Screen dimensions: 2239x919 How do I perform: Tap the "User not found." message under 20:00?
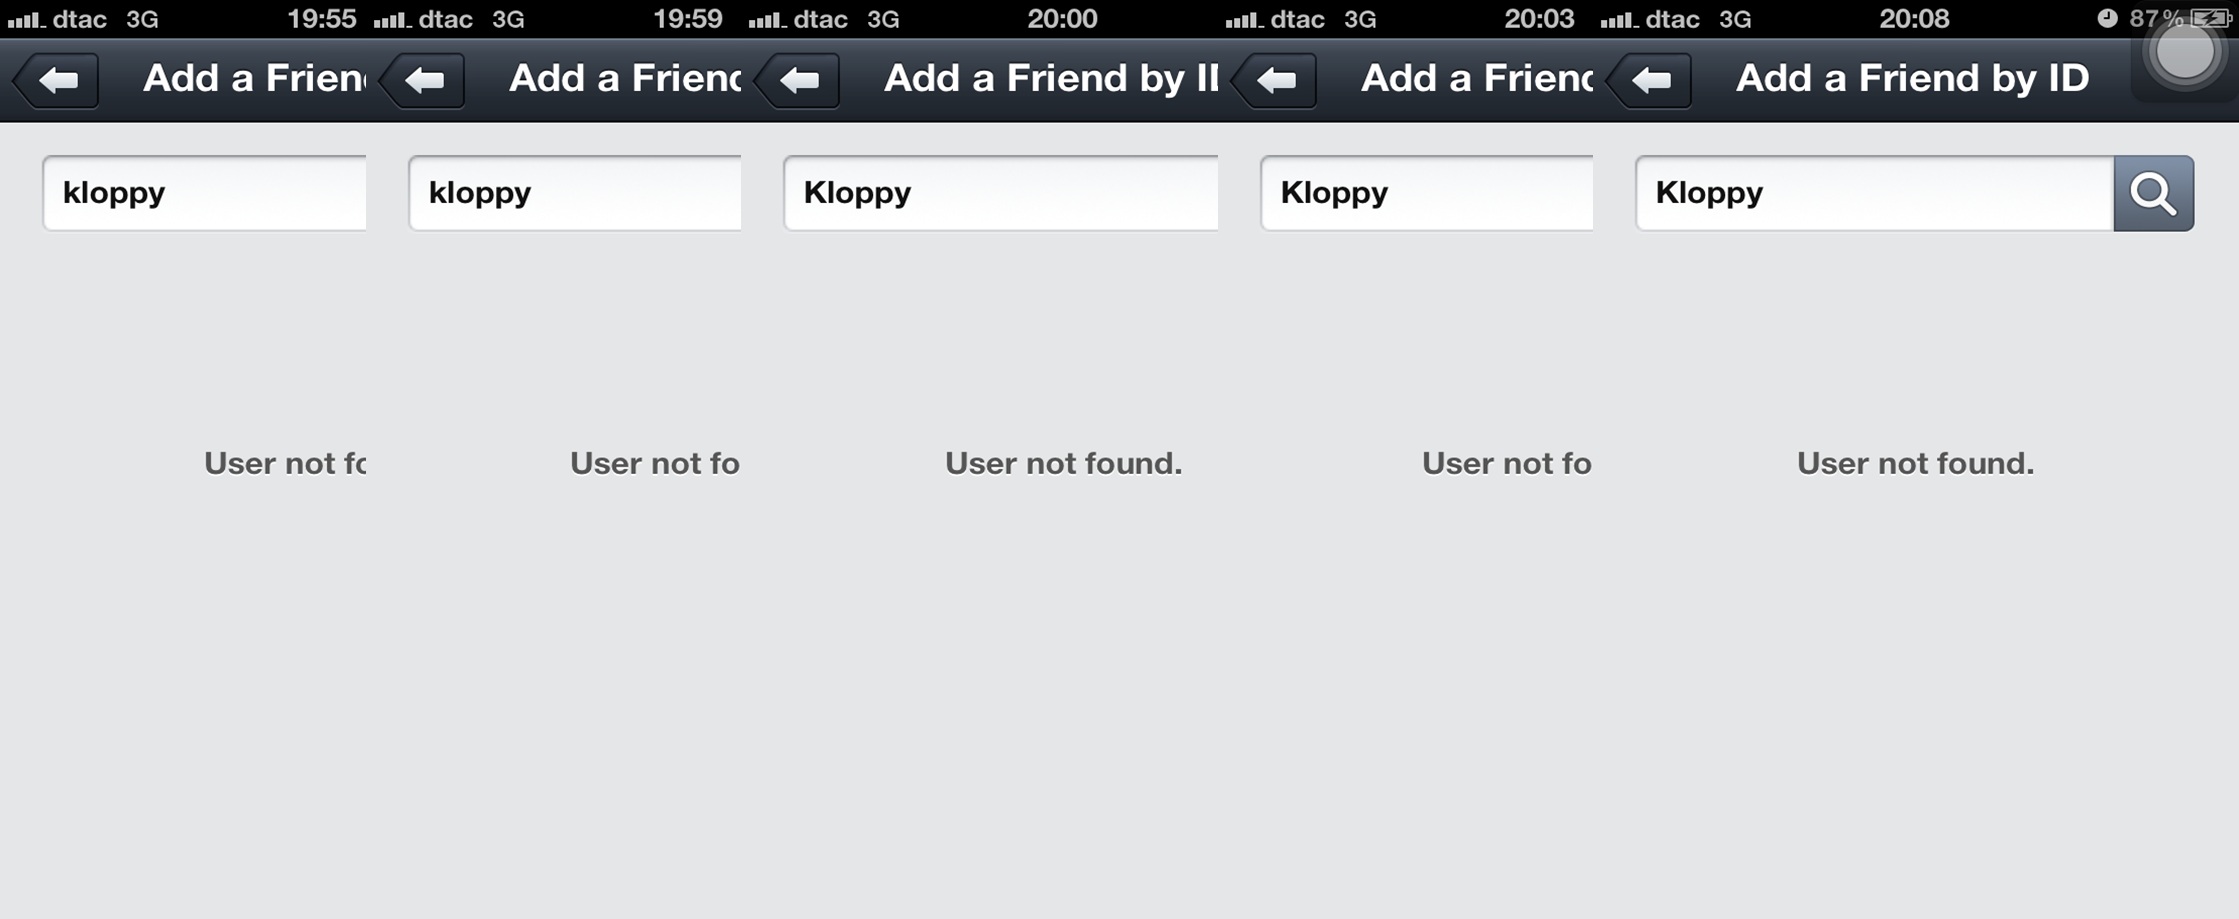pyautogui.click(x=1063, y=463)
